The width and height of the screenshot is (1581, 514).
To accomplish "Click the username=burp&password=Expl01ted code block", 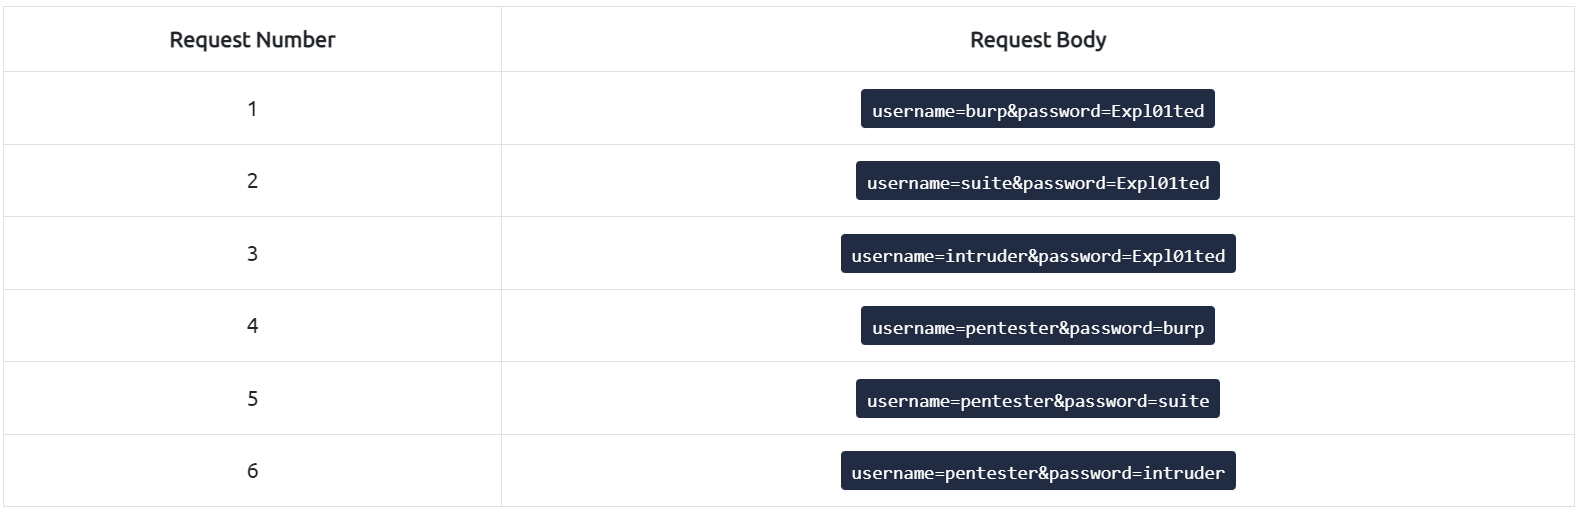I will point(1037,110).
